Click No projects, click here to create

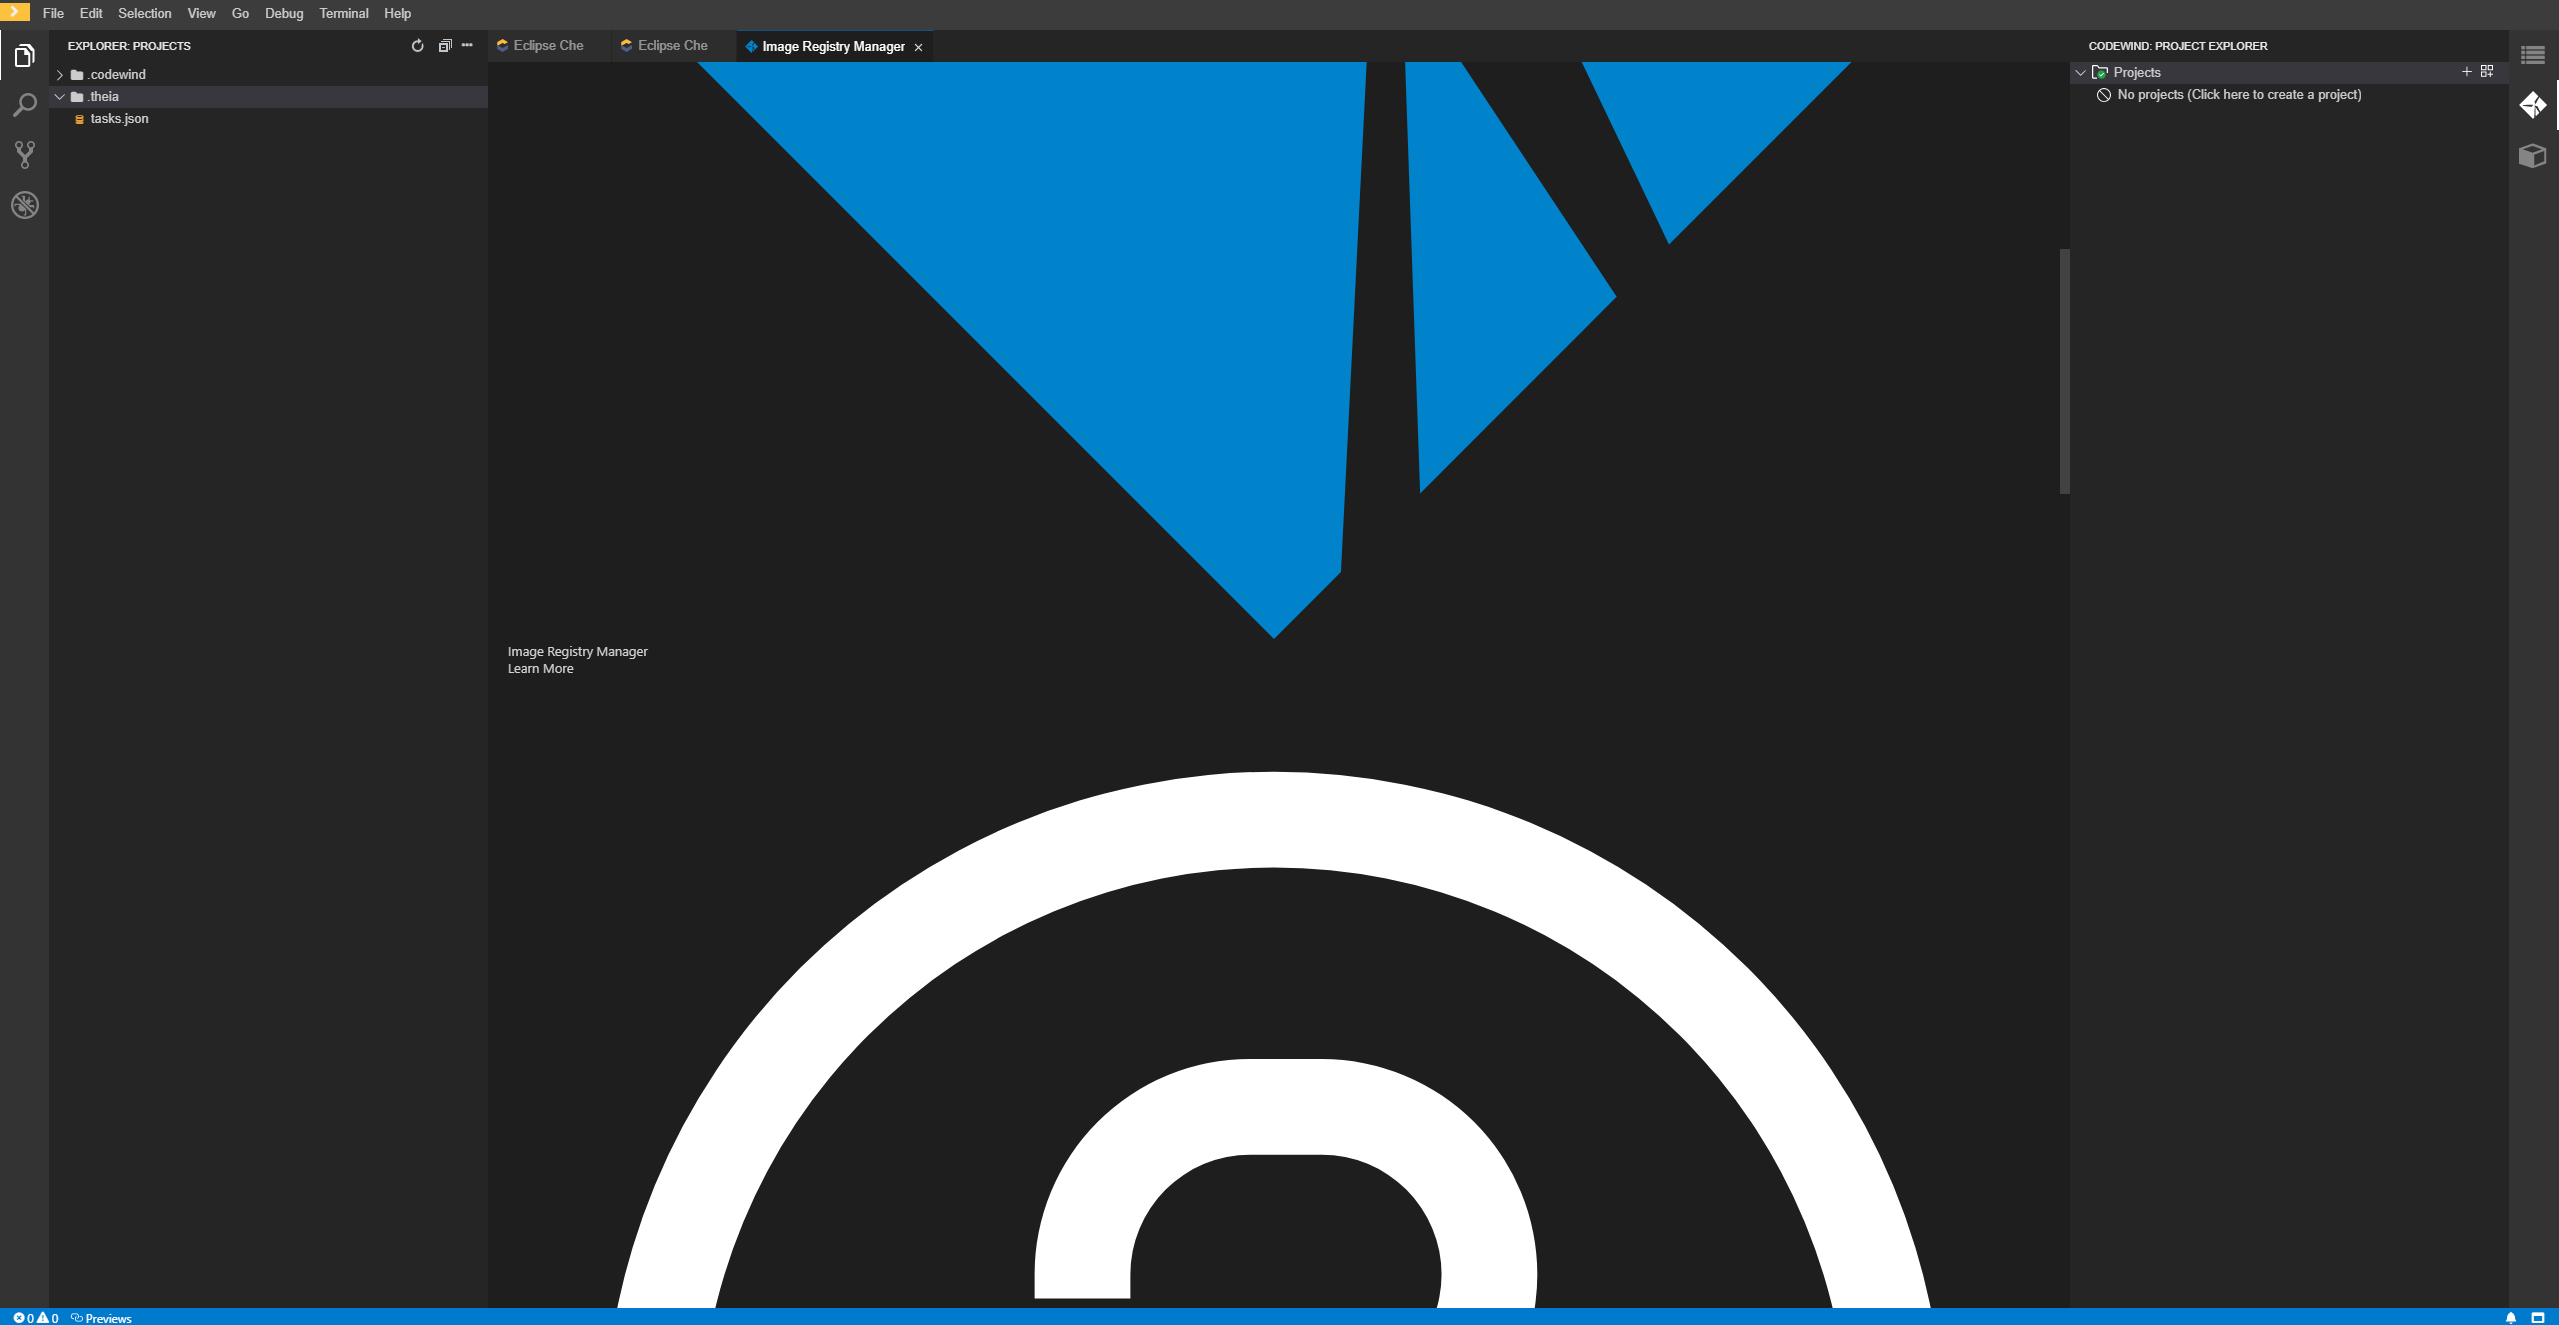tap(2239, 95)
